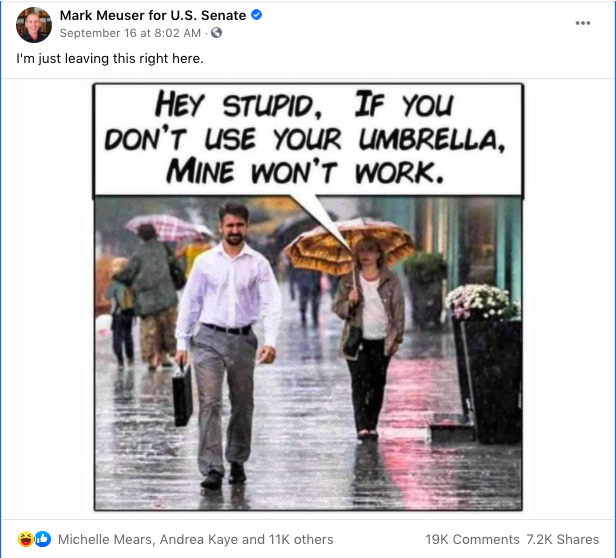Screen dimensions: 616x558
Task: Open the "Mark Meuser for U.S. Senate" page
Action: 152,16
